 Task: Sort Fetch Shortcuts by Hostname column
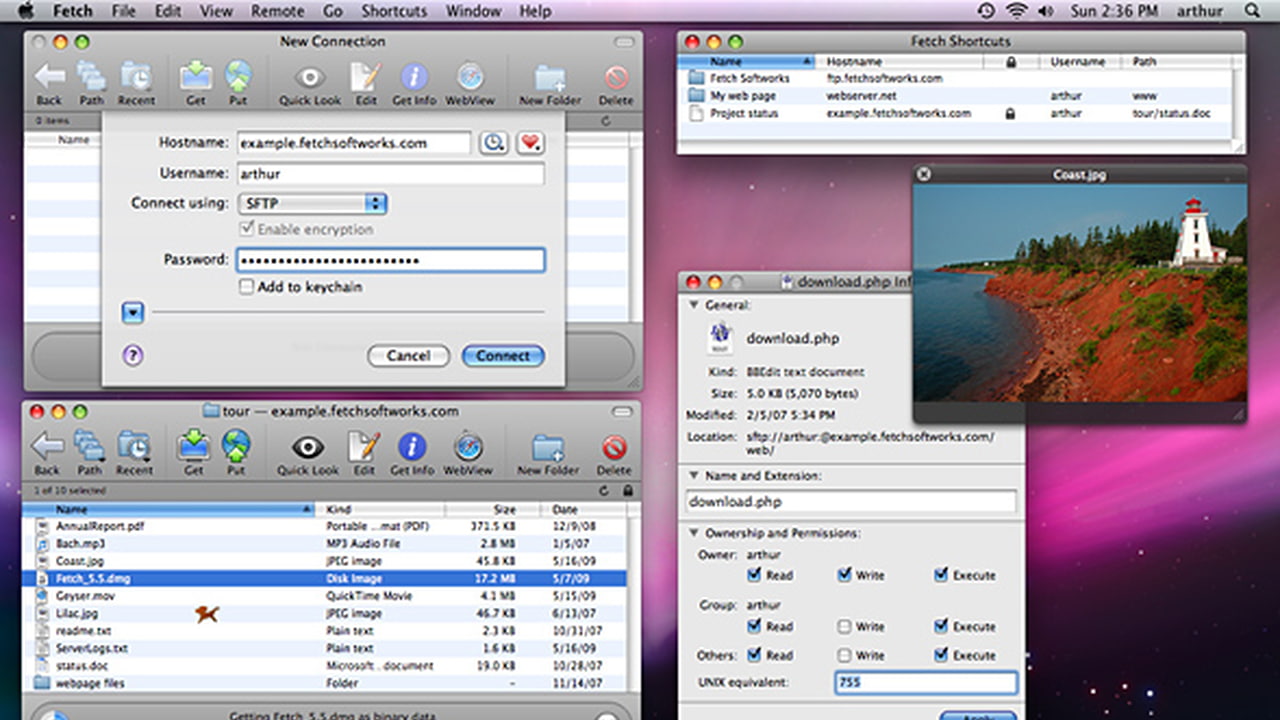[898, 61]
